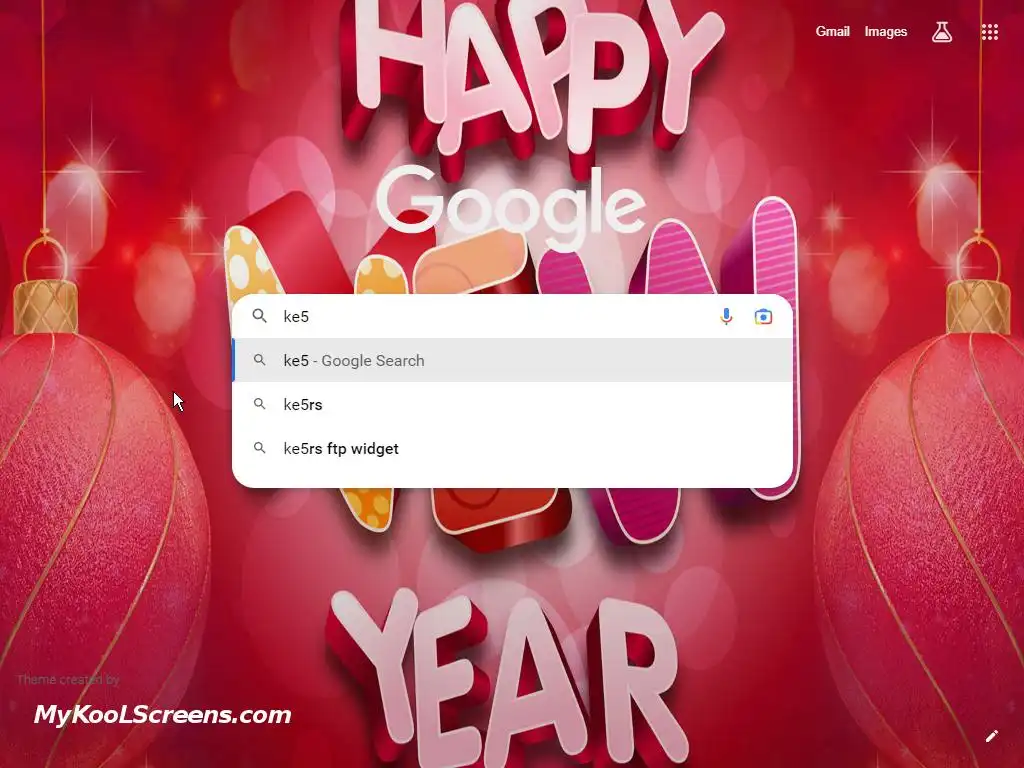Open the Google apps grid
This screenshot has height=768, width=1024.
point(989,32)
